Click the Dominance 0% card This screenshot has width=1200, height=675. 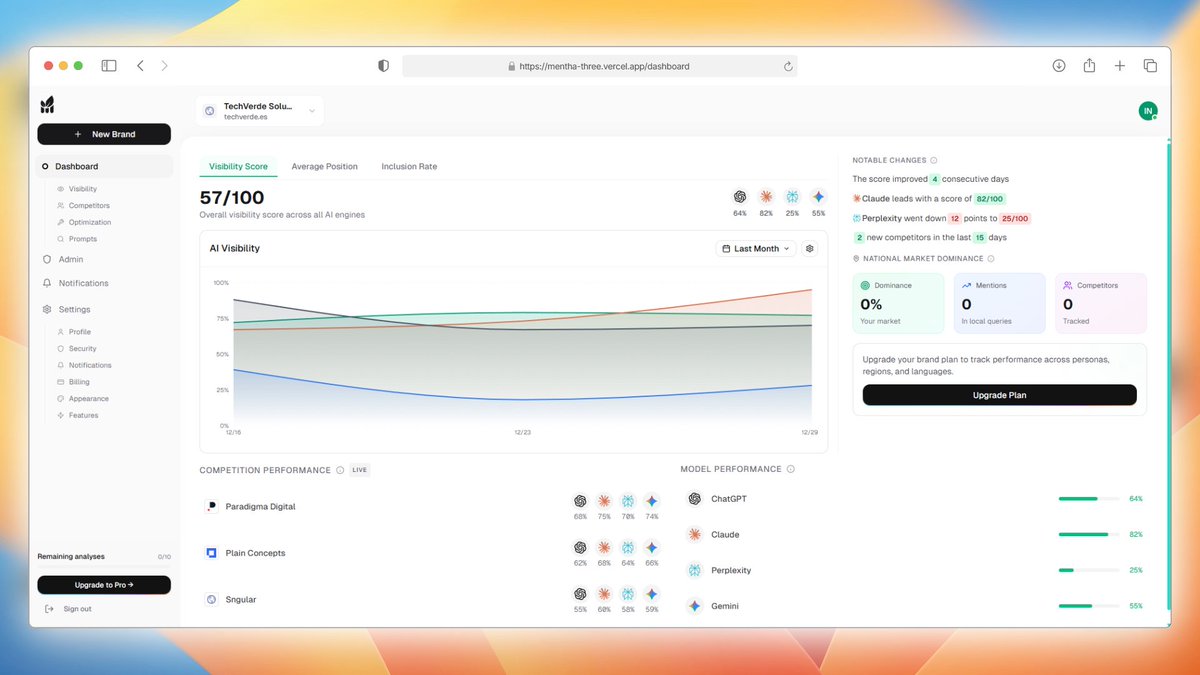(898, 303)
